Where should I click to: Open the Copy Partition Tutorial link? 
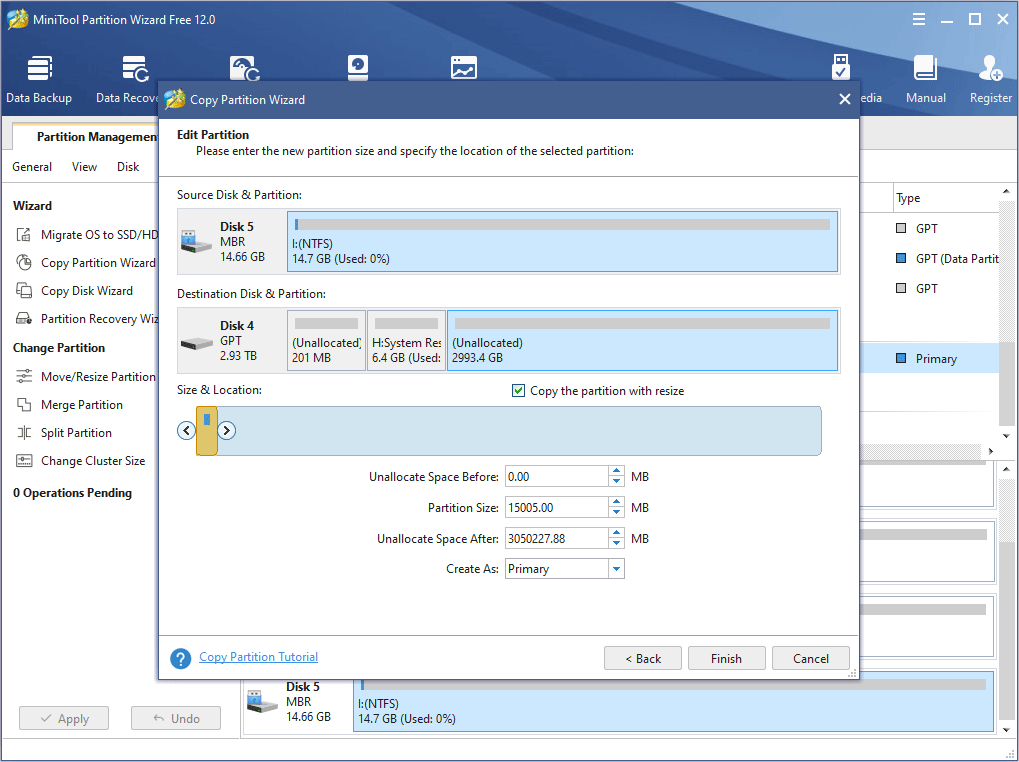(x=259, y=657)
